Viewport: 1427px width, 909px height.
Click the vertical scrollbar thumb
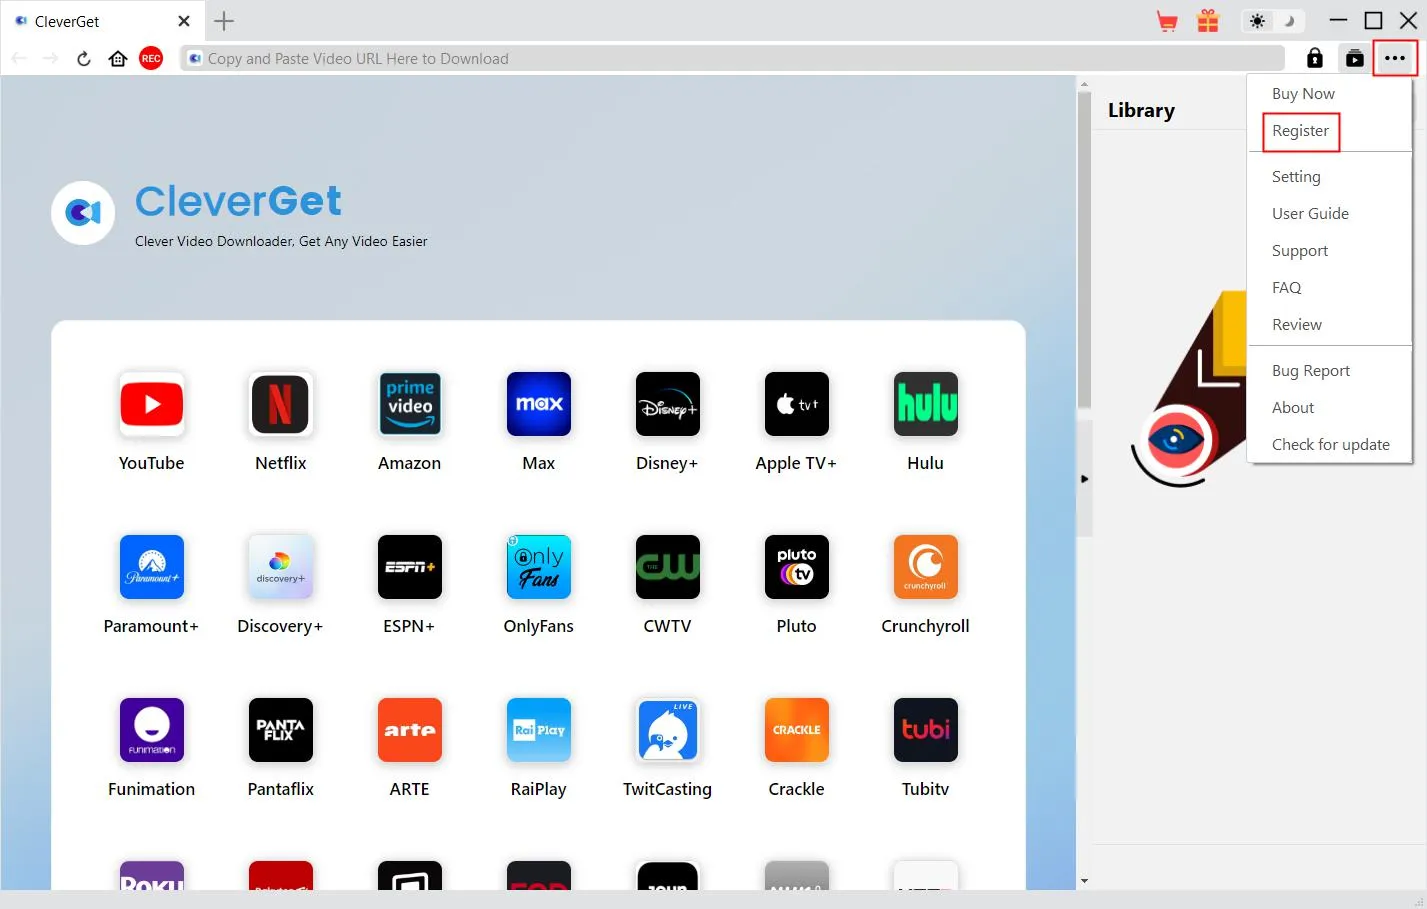point(1084,250)
